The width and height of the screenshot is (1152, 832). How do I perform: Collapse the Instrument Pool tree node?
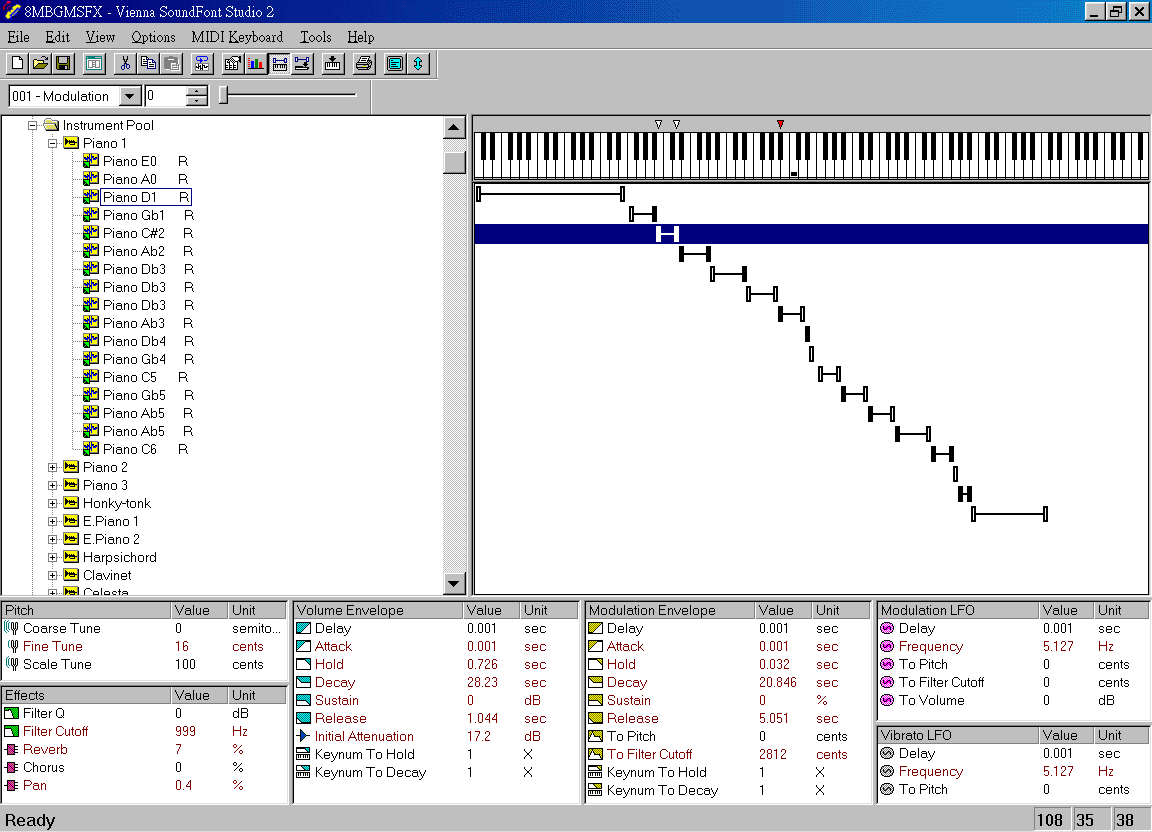tap(32, 125)
